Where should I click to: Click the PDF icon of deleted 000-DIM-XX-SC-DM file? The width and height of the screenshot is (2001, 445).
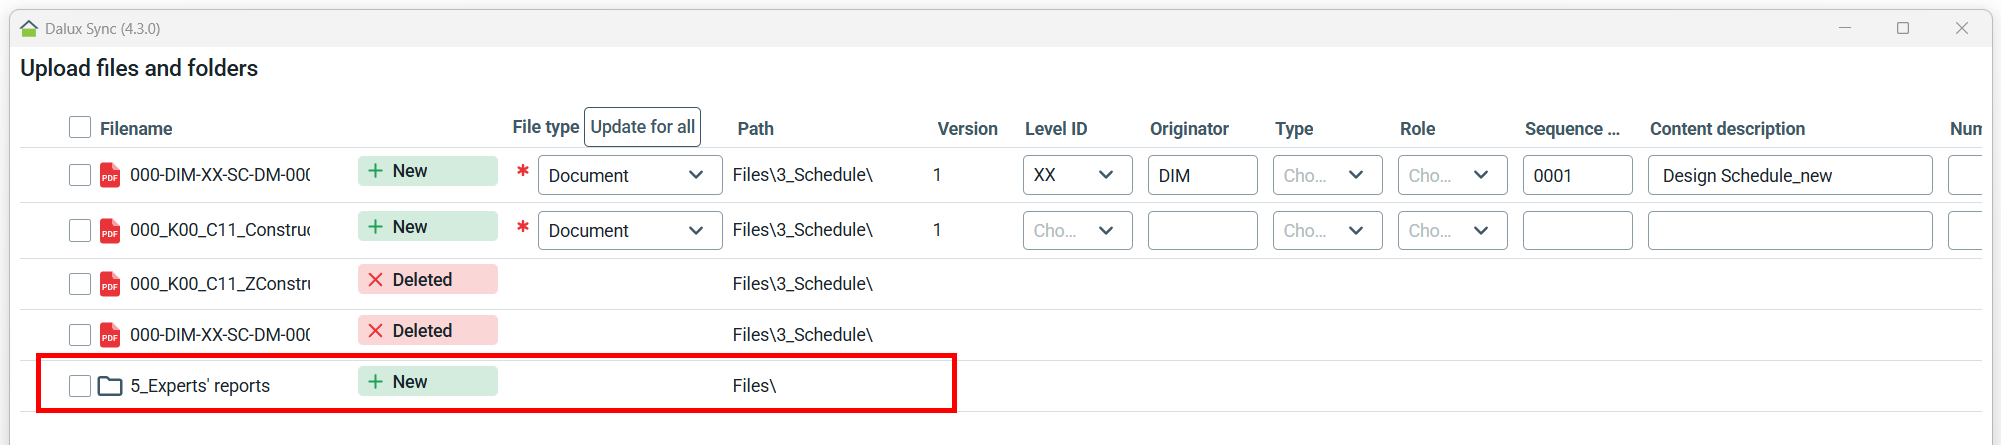pyautogui.click(x=110, y=335)
